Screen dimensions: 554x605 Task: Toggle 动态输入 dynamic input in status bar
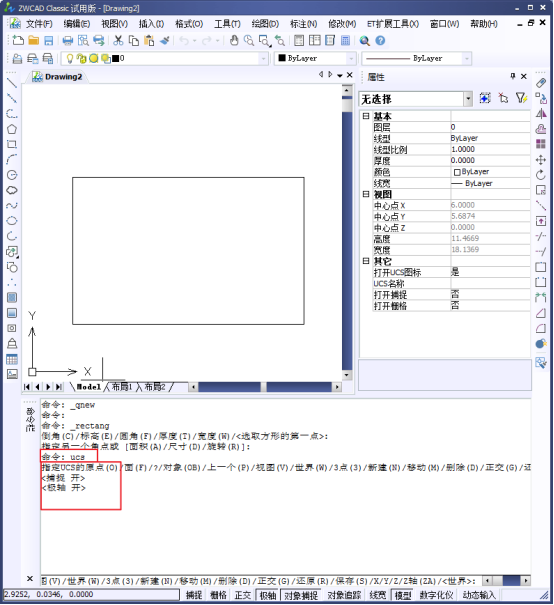tap(478, 595)
